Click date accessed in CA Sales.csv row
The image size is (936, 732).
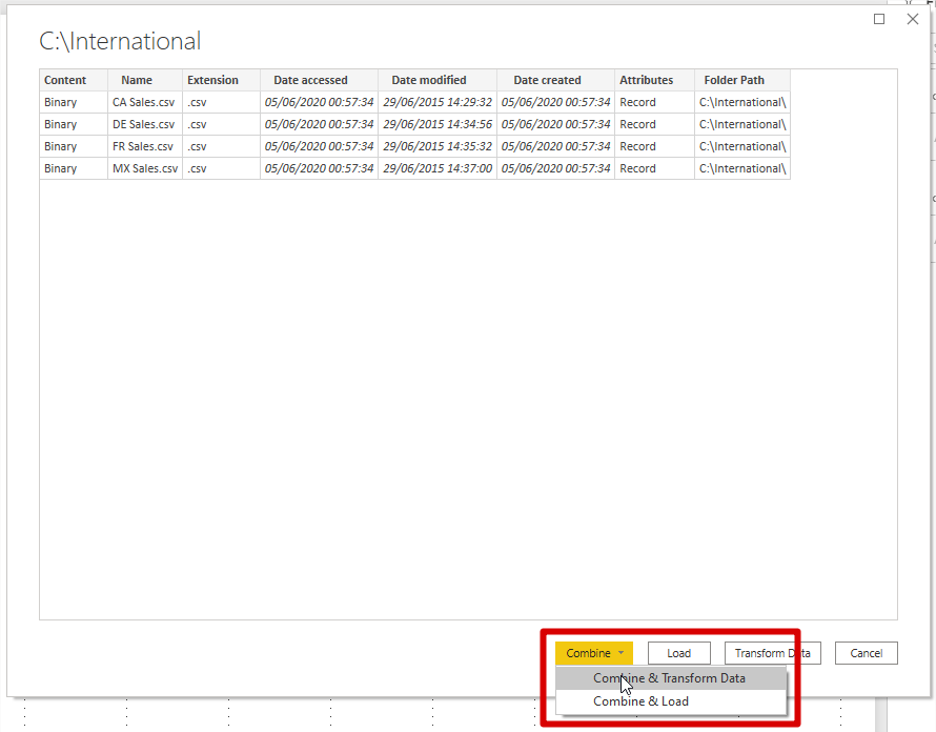[x=319, y=102]
